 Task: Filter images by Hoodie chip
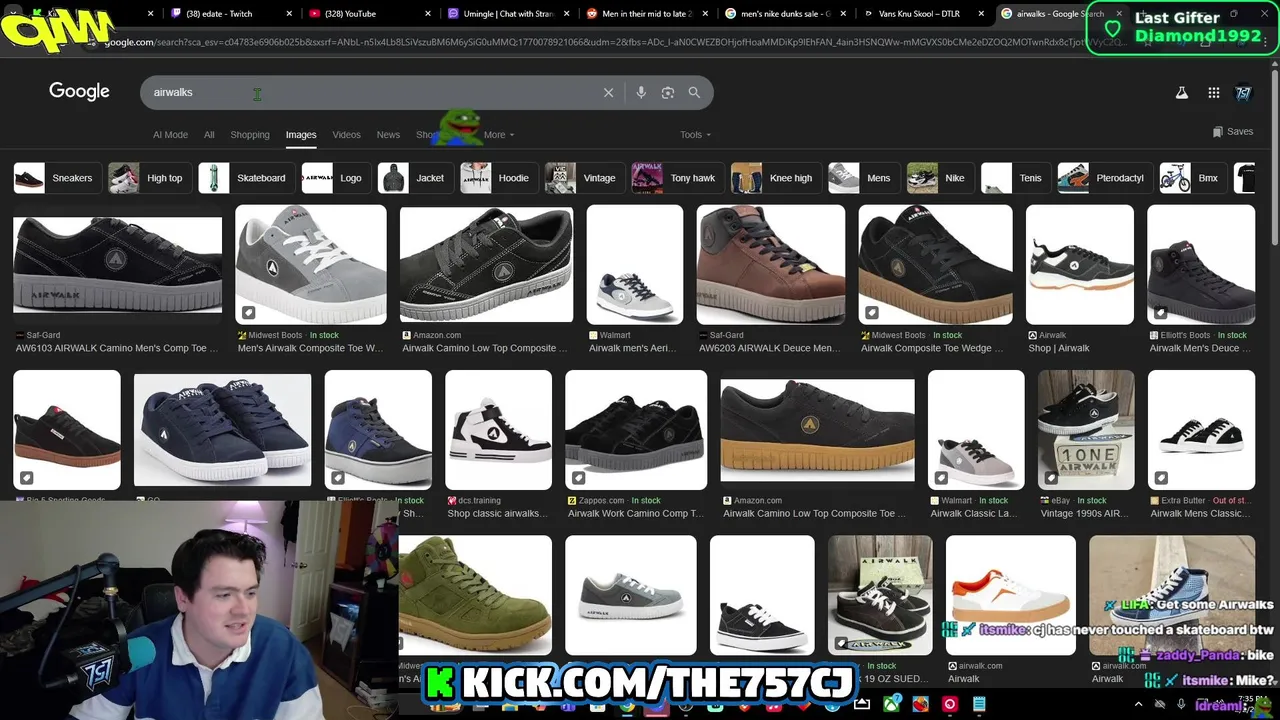pos(499,178)
